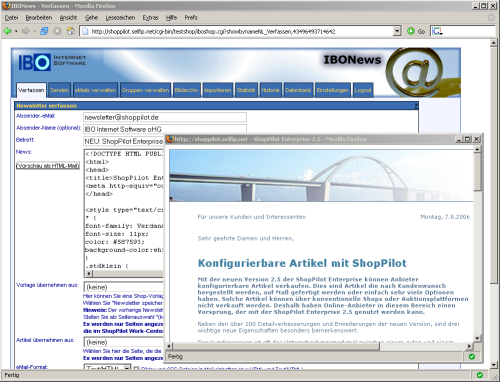Click the popup vertical scrollbar thumb
Viewport: 500px width, 382px height.
click(x=477, y=172)
